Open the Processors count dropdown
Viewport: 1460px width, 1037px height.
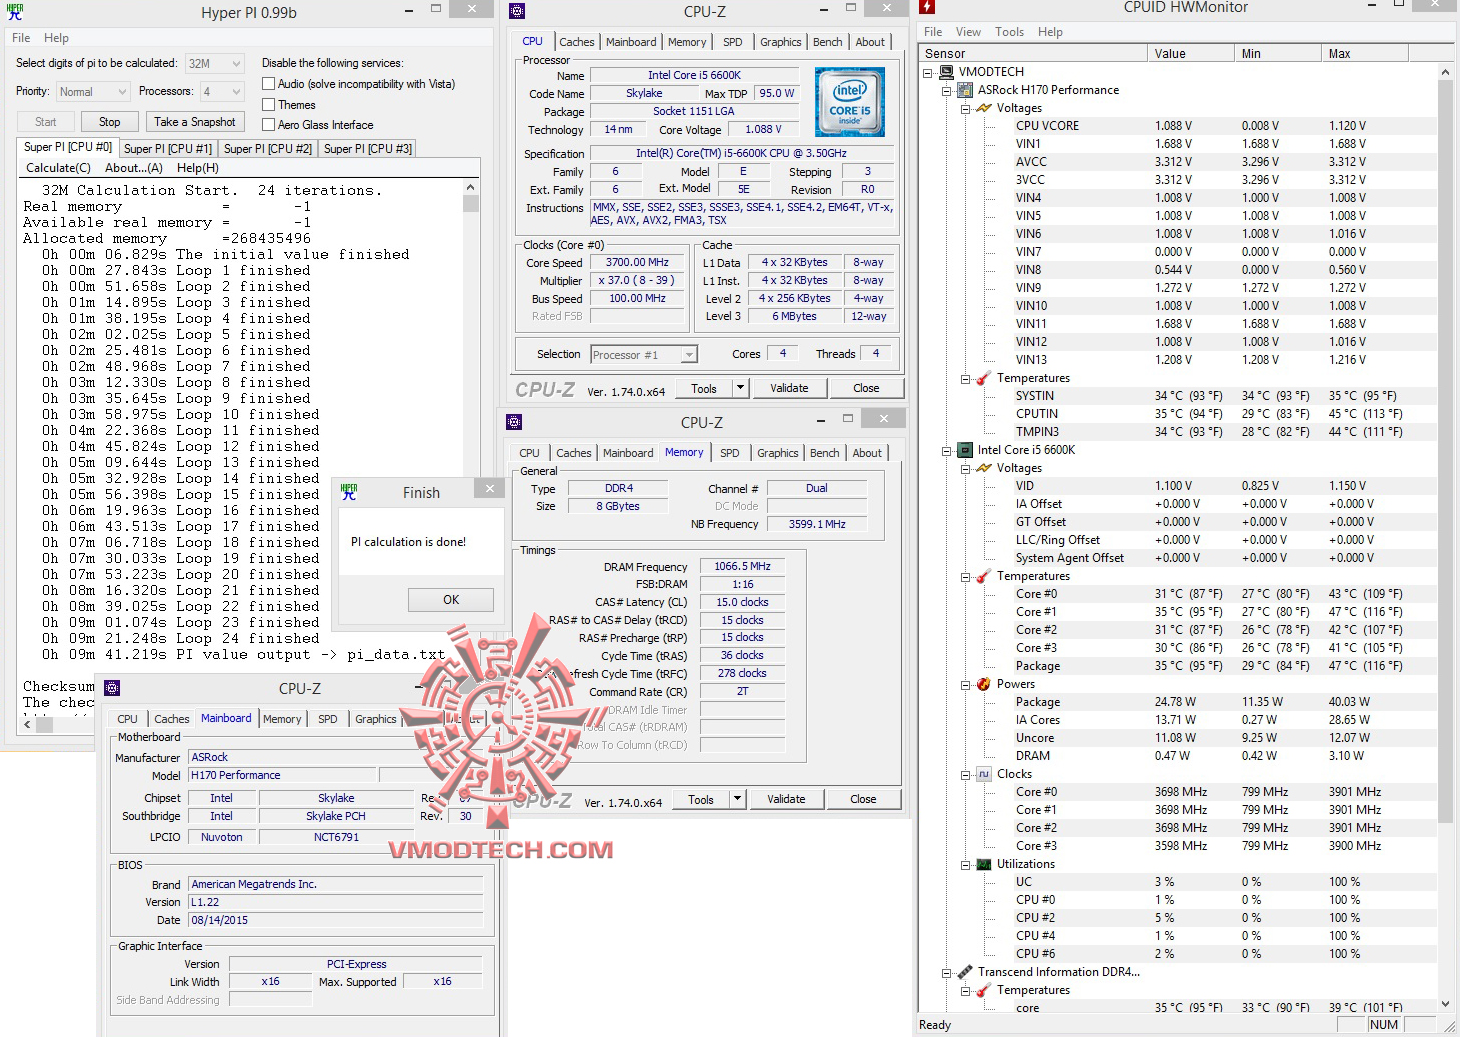click(x=236, y=92)
